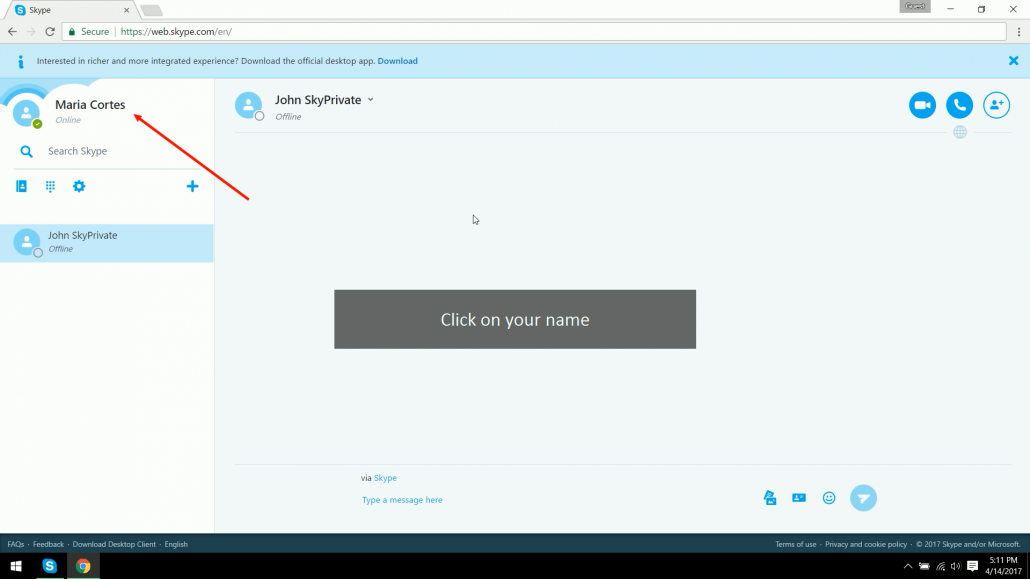Close the download app banner

tap(1013, 60)
